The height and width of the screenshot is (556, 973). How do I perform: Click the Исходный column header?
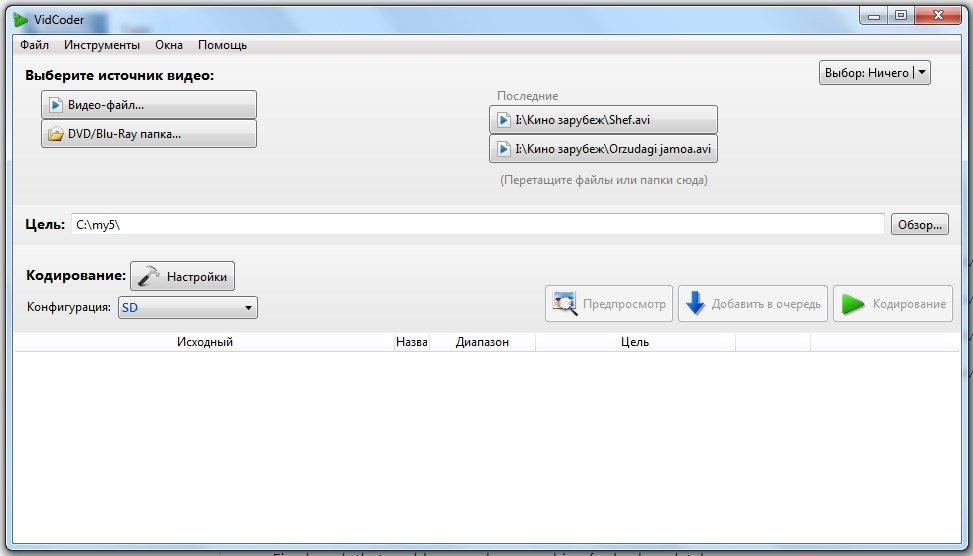click(205, 342)
